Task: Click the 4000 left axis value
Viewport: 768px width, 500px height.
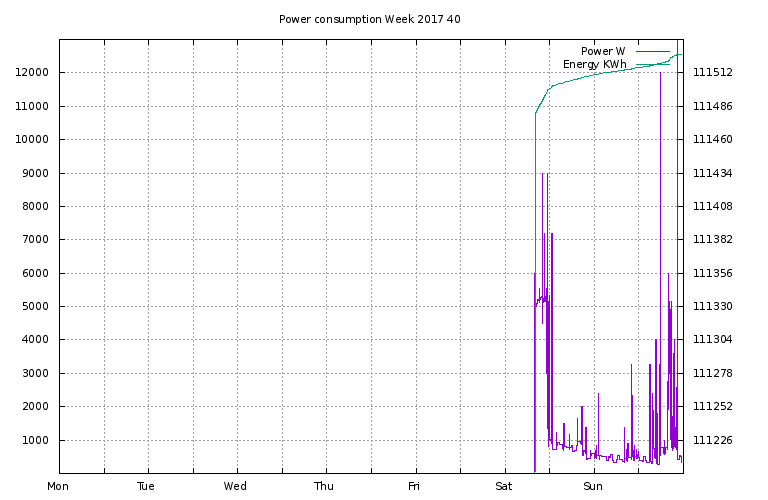Action: point(35,339)
